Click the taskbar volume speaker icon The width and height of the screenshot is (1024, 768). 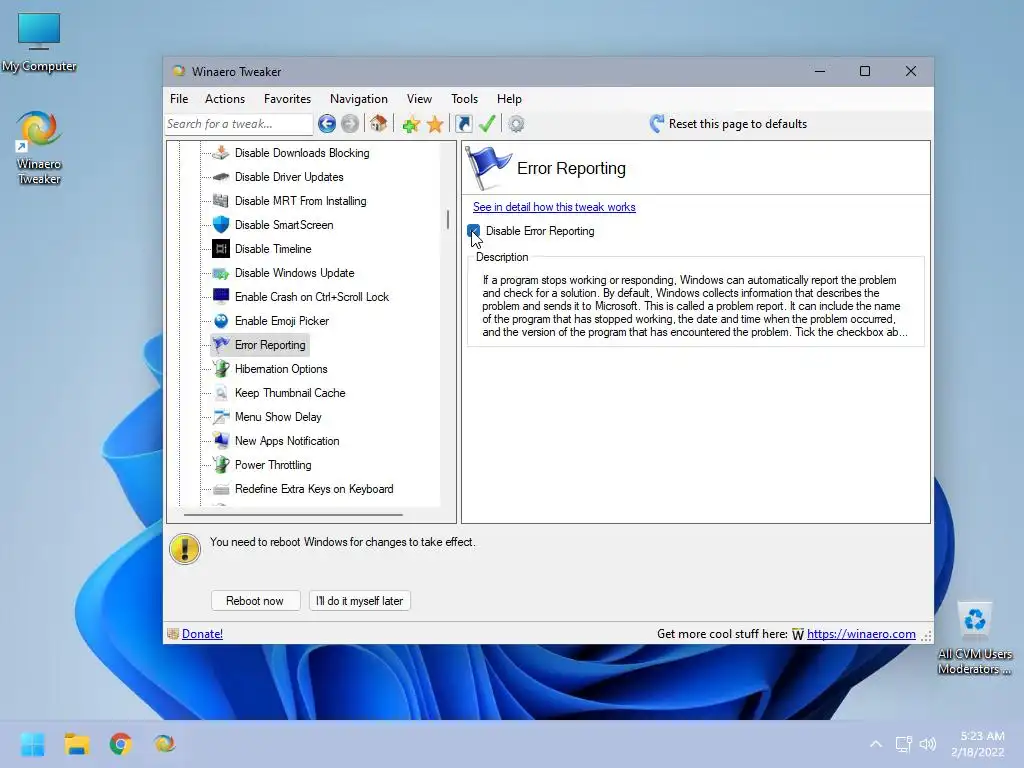[x=927, y=744]
